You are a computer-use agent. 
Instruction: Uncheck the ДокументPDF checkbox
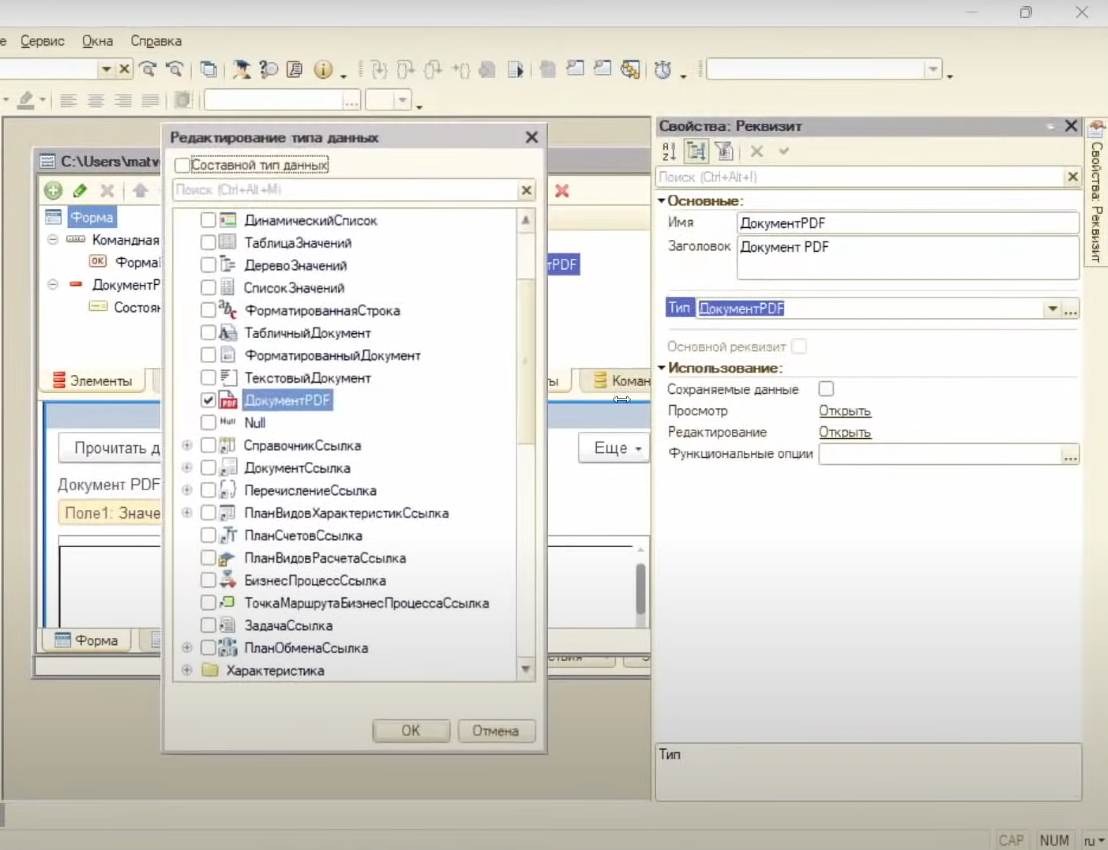click(x=208, y=401)
